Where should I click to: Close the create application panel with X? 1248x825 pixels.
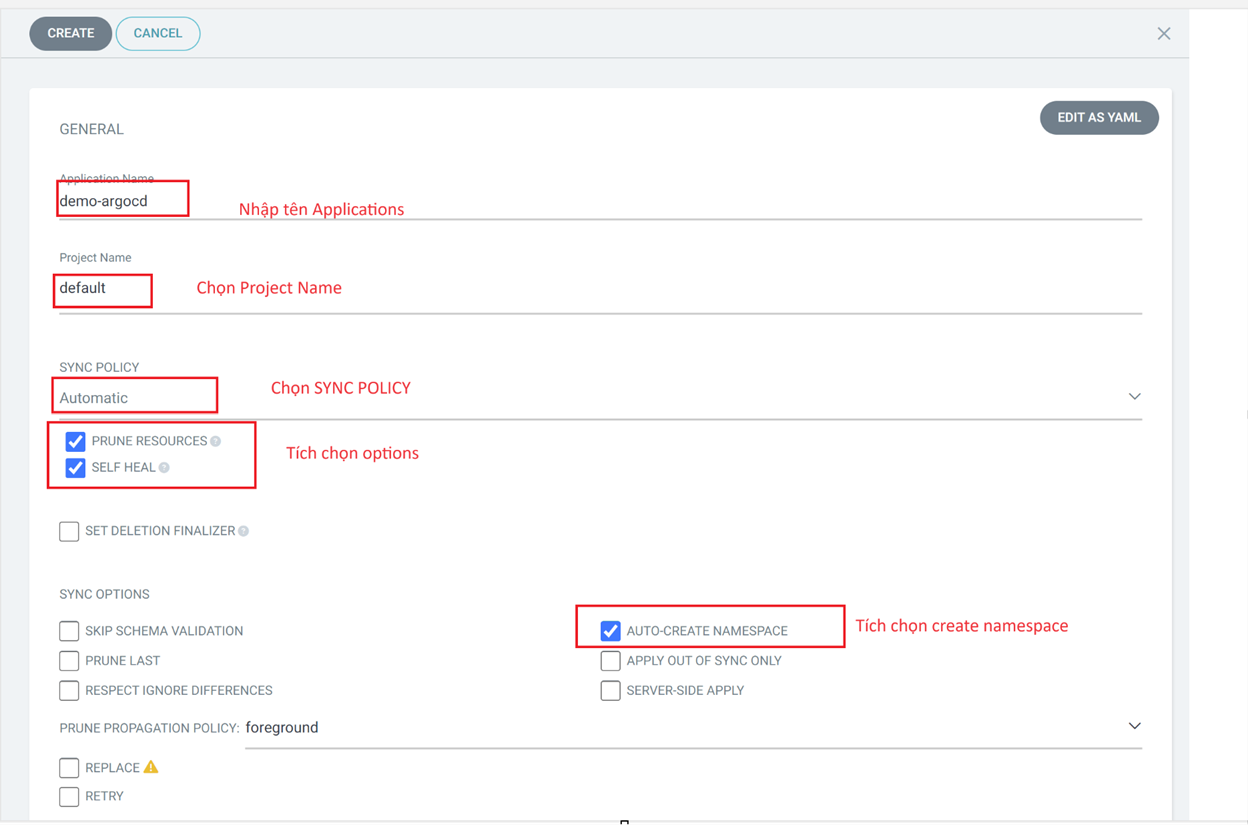(1163, 34)
